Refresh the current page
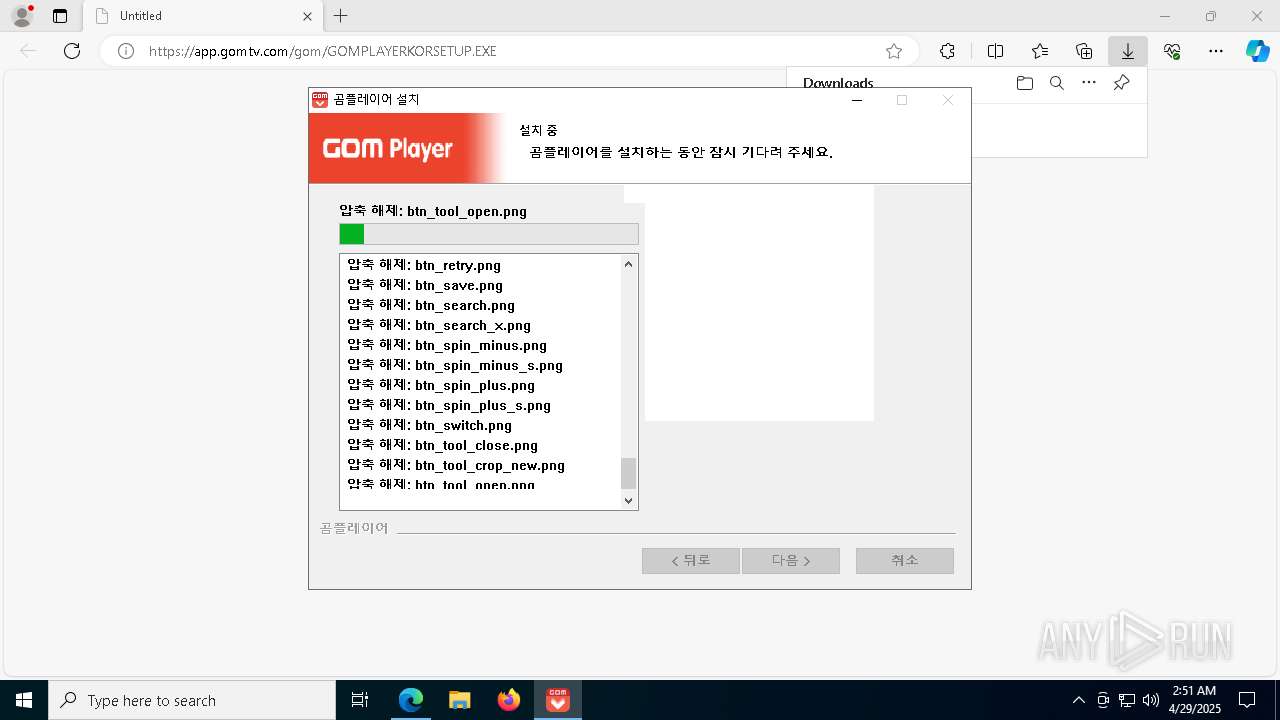1280x720 pixels. point(72,51)
